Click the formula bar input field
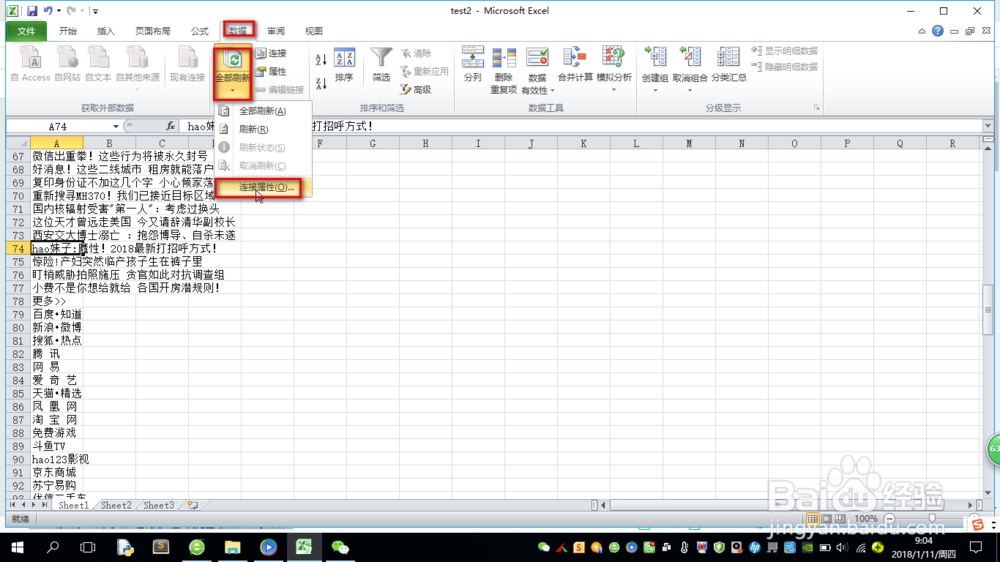 click(580, 126)
